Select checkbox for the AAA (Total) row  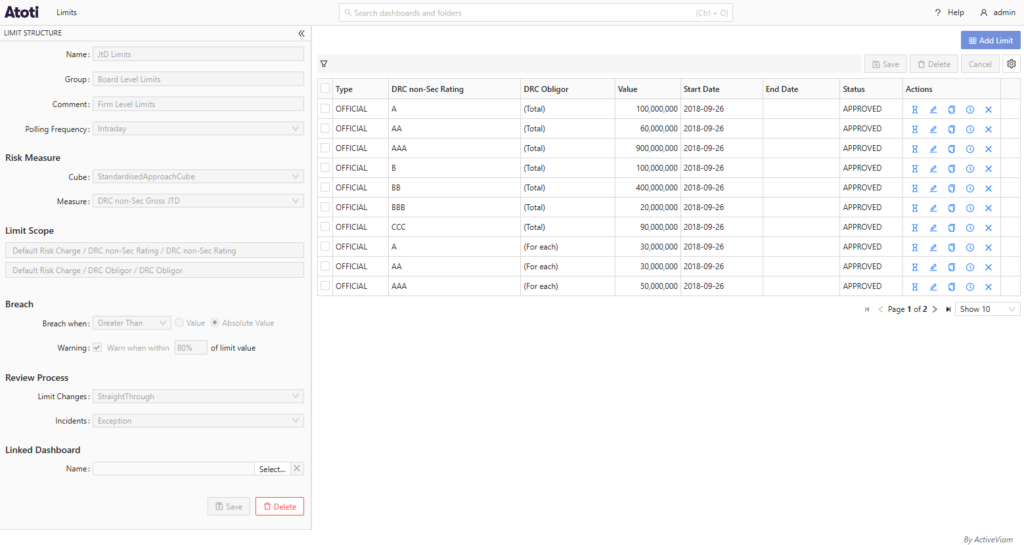[x=325, y=148]
